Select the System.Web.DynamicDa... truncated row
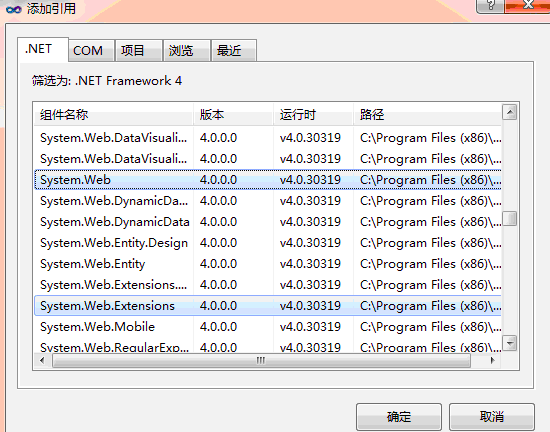This screenshot has width=550, height=432. pyautogui.click(x=268, y=201)
